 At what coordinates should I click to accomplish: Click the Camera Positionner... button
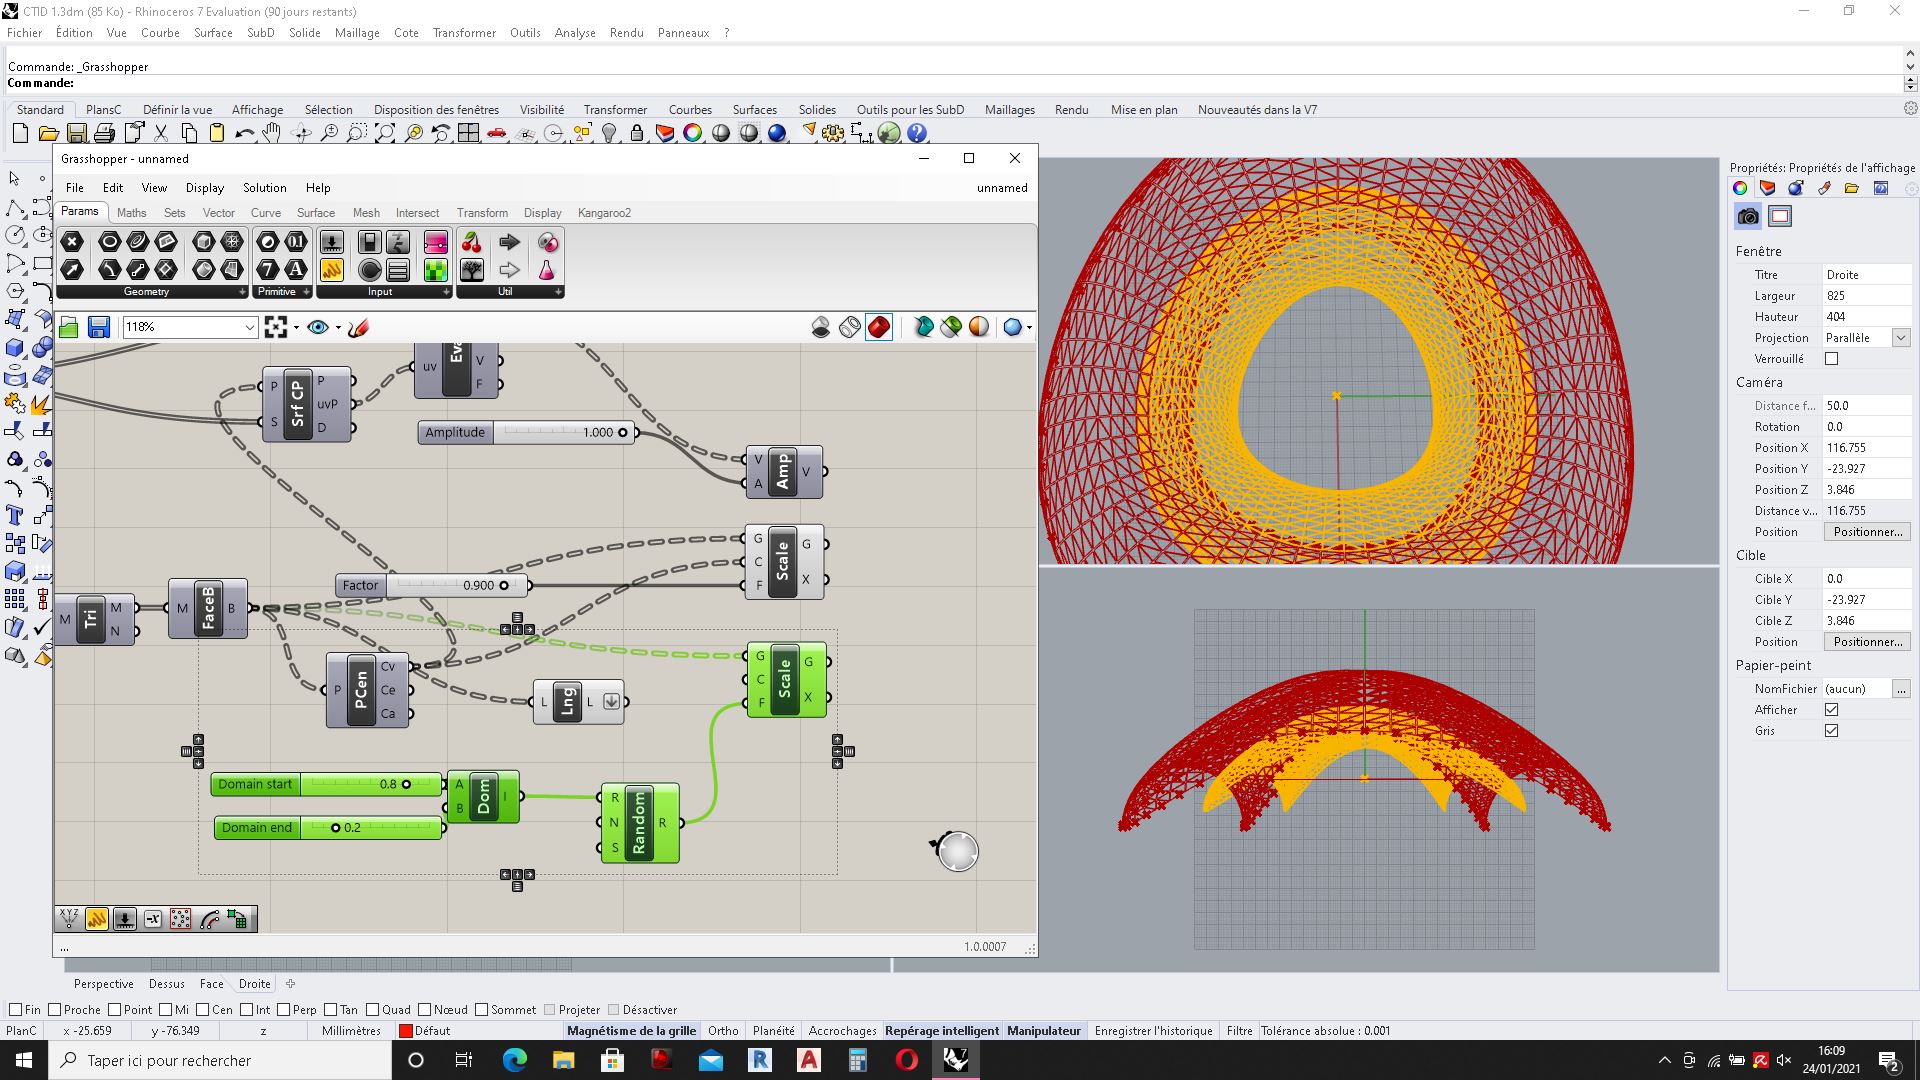(1867, 532)
